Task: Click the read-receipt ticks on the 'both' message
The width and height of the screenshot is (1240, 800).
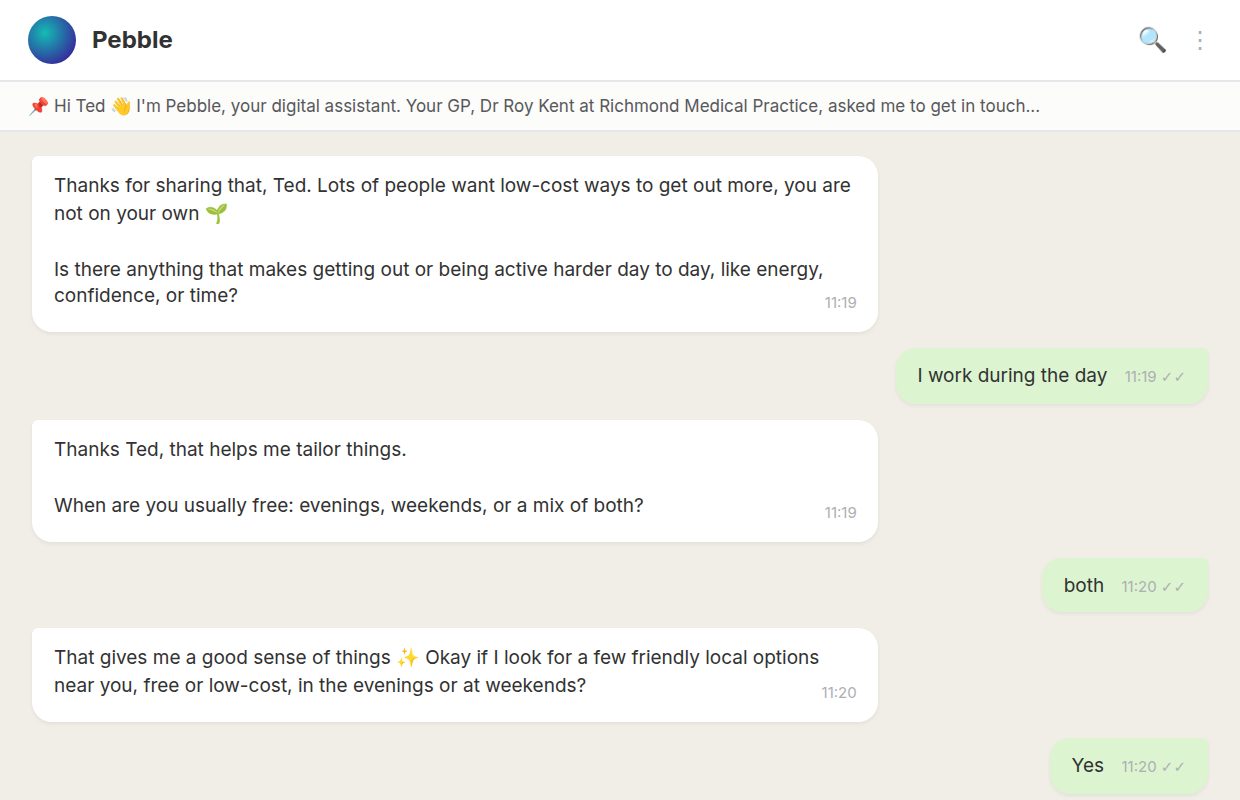Action: tap(1173, 587)
